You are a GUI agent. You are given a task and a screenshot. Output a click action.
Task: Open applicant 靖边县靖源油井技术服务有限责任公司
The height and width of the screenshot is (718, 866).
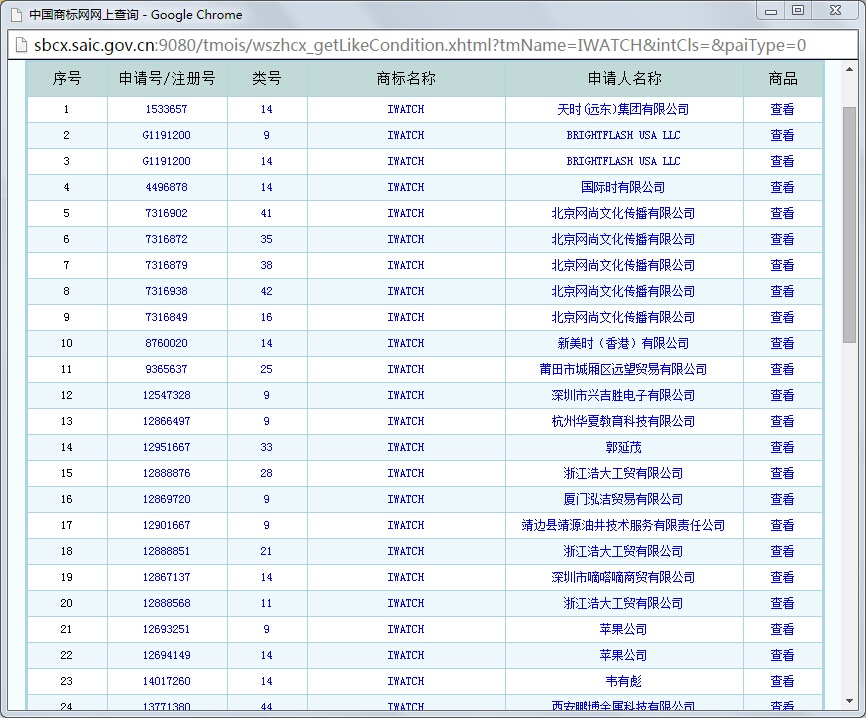(623, 525)
